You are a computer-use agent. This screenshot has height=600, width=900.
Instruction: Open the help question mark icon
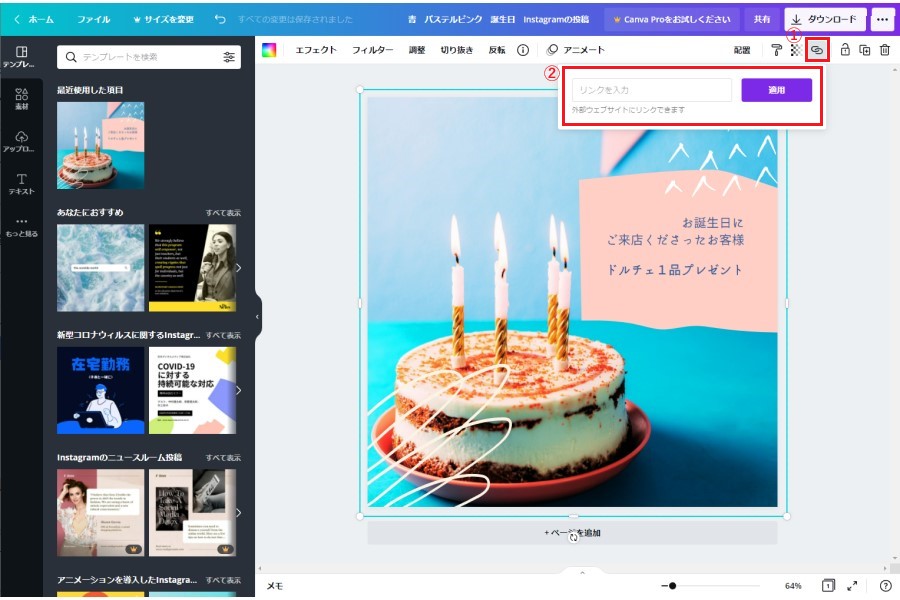coord(885,586)
